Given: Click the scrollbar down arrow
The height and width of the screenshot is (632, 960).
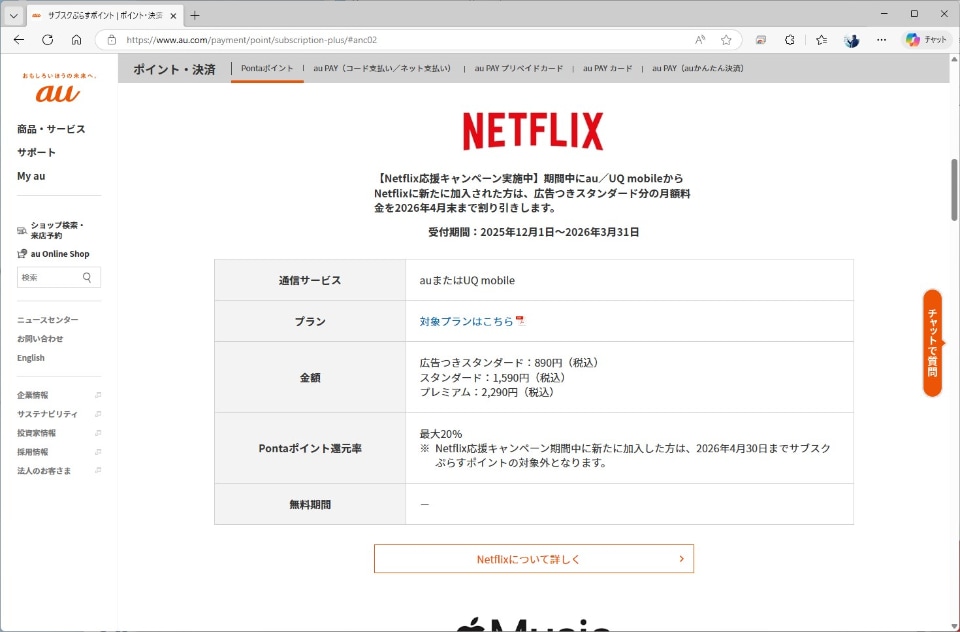Looking at the screenshot, I should pos(954,626).
